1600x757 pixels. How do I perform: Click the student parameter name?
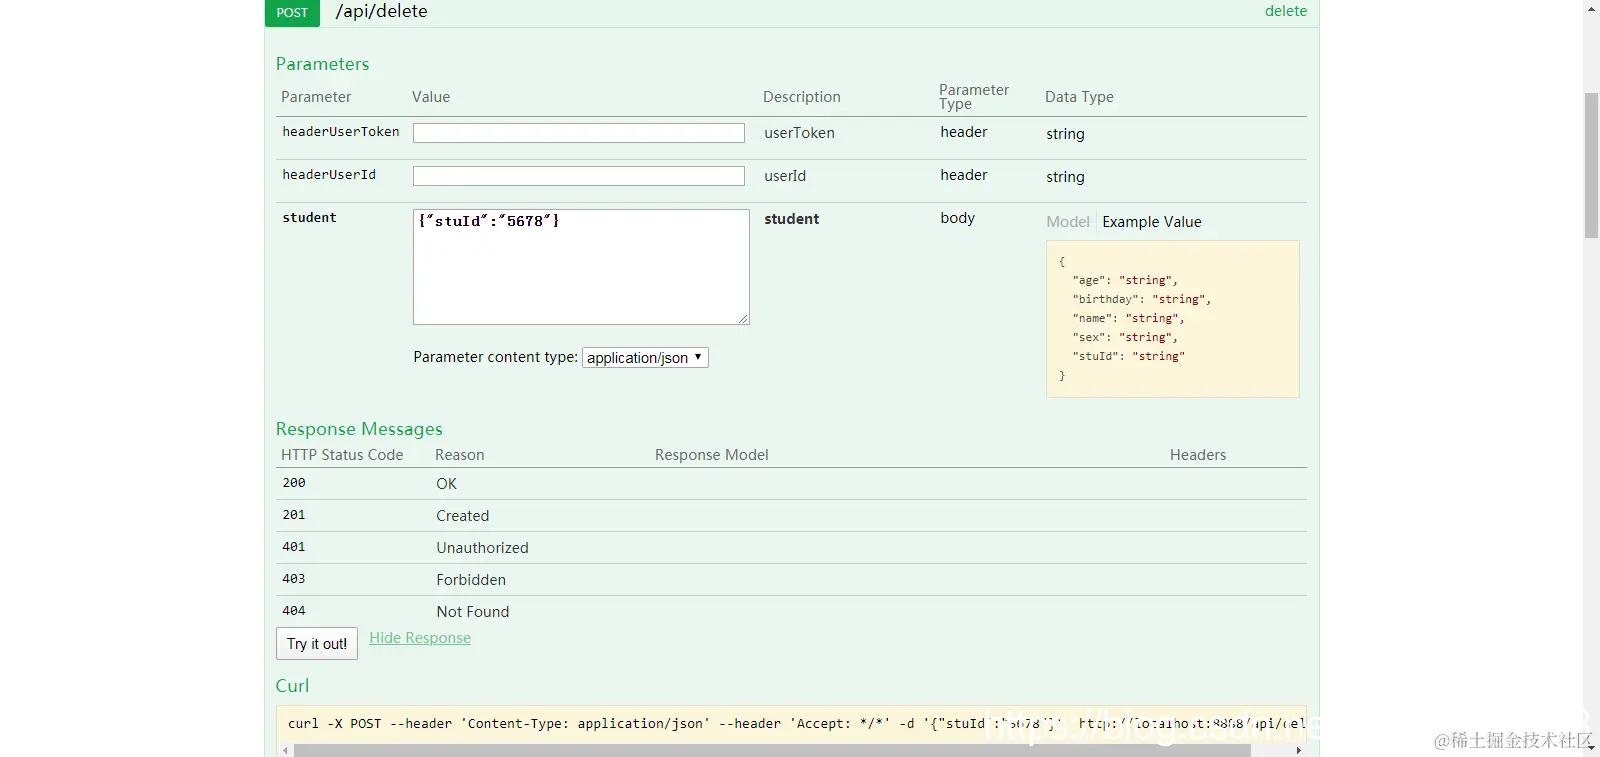pyautogui.click(x=309, y=218)
